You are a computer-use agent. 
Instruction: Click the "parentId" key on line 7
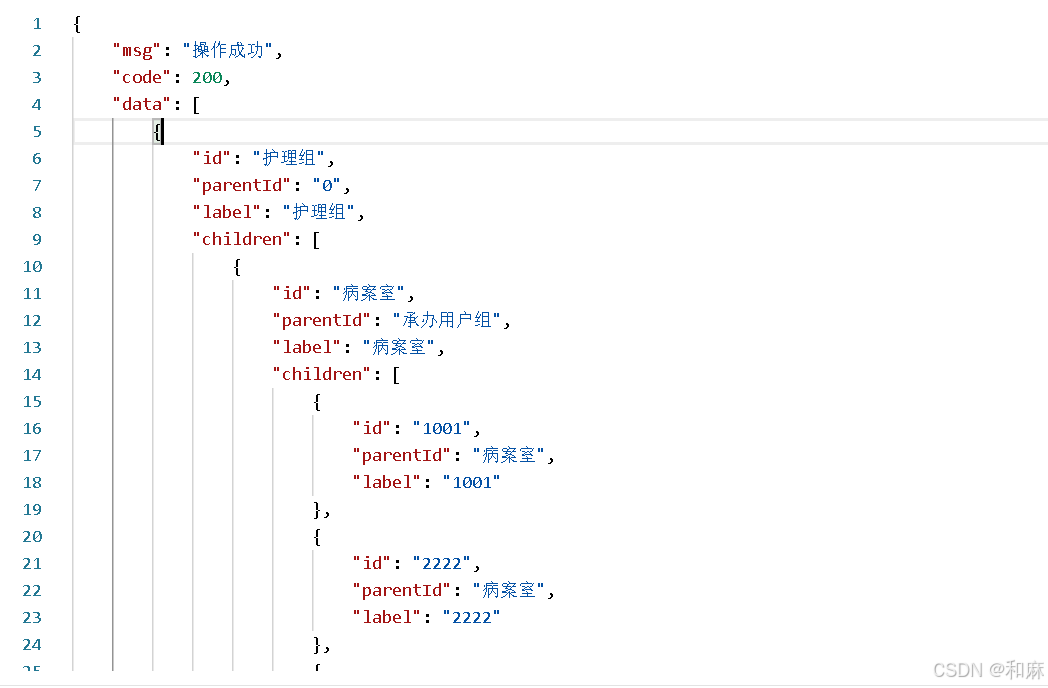point(241,186)
